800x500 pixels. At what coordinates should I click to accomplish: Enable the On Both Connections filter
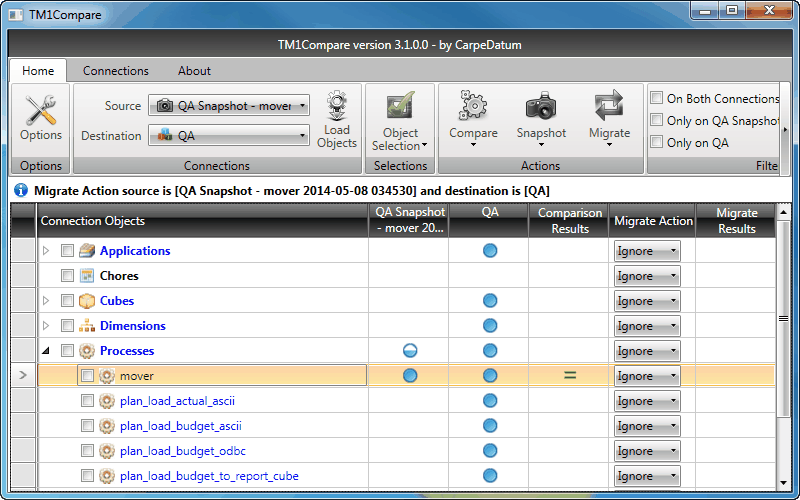(x=657, y=98)
